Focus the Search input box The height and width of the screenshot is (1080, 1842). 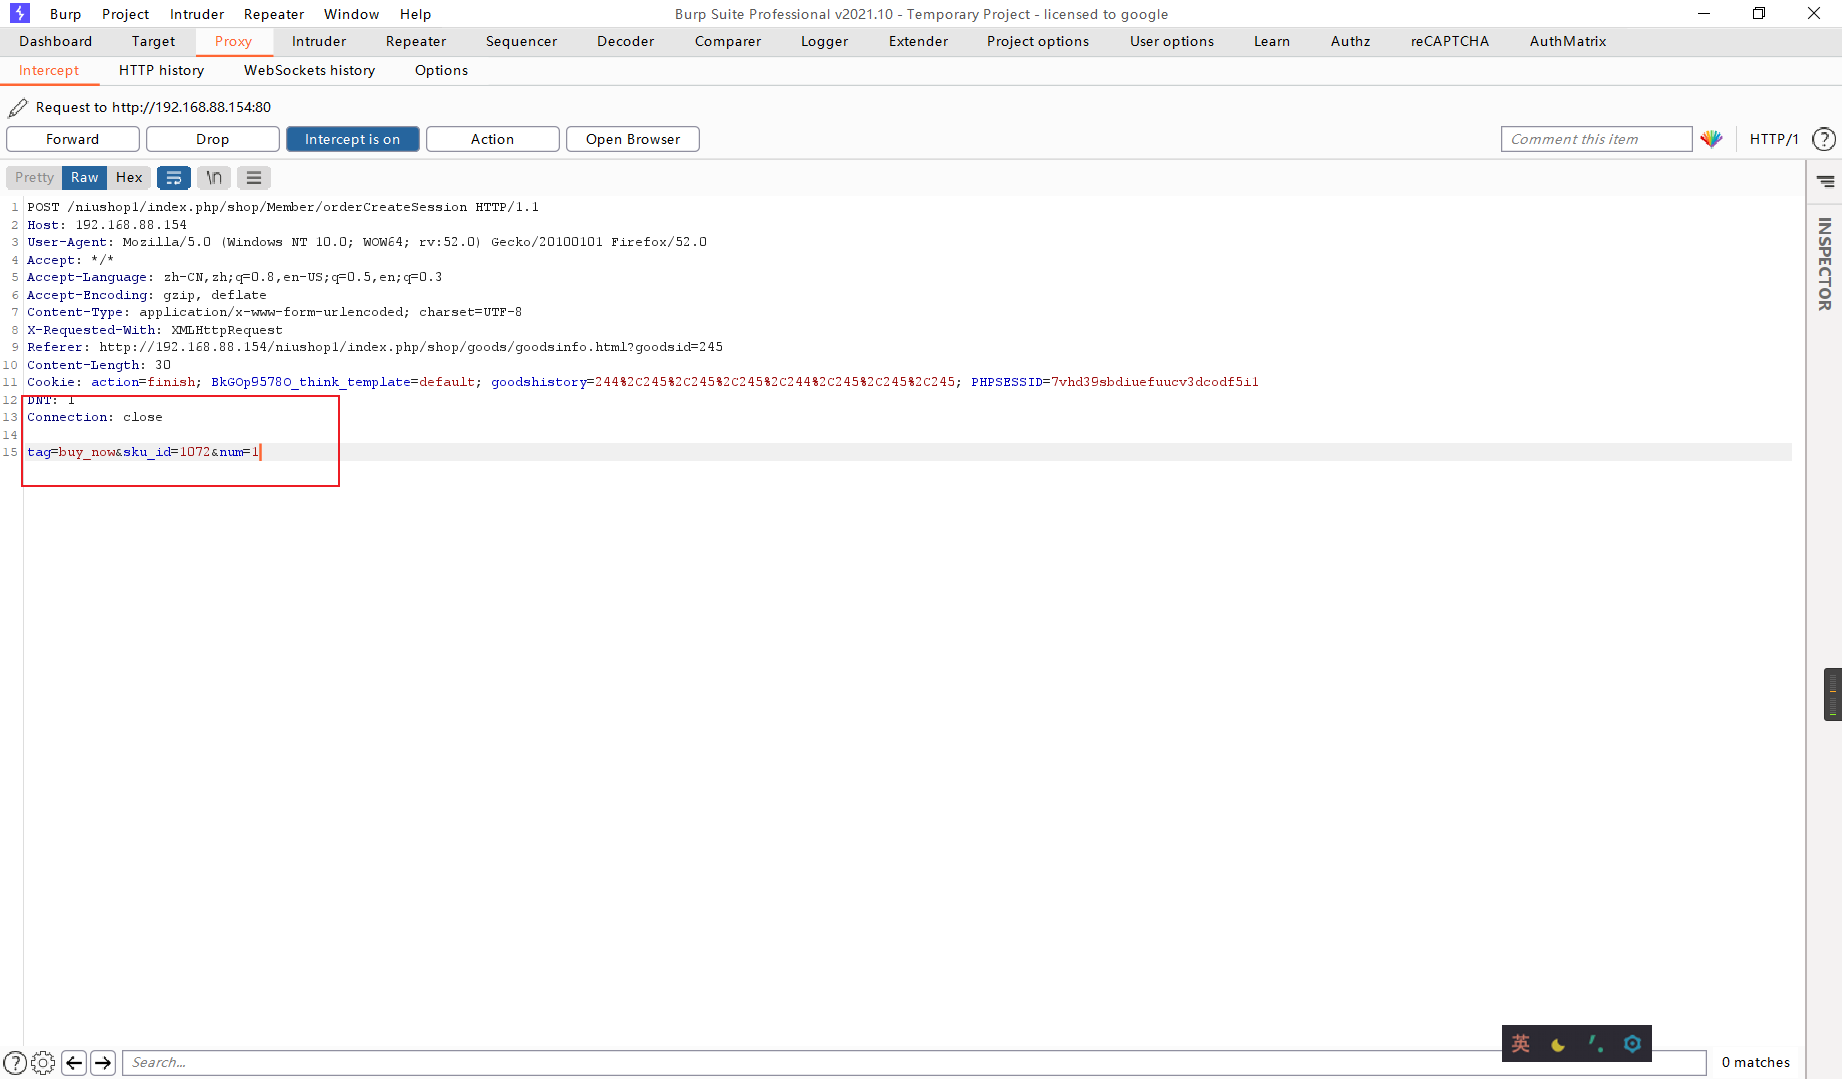click(914, 1062)
